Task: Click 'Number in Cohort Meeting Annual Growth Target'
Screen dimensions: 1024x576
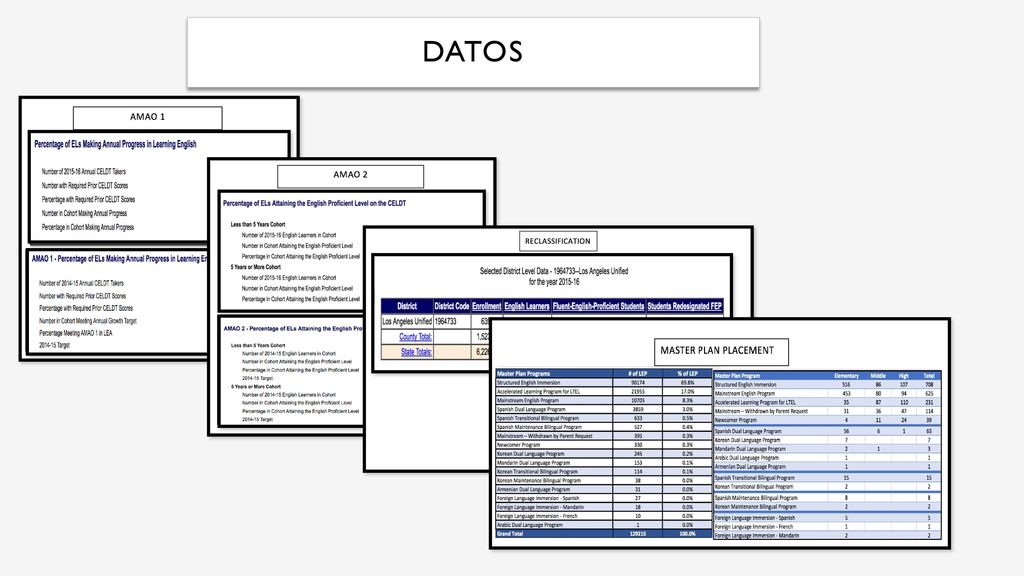Action: [x=88, y=321]
